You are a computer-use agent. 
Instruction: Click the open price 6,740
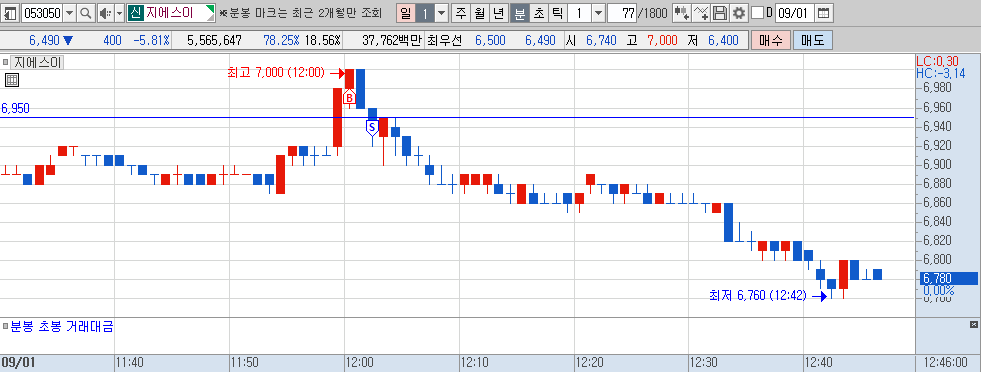click(x=601, y=41)
